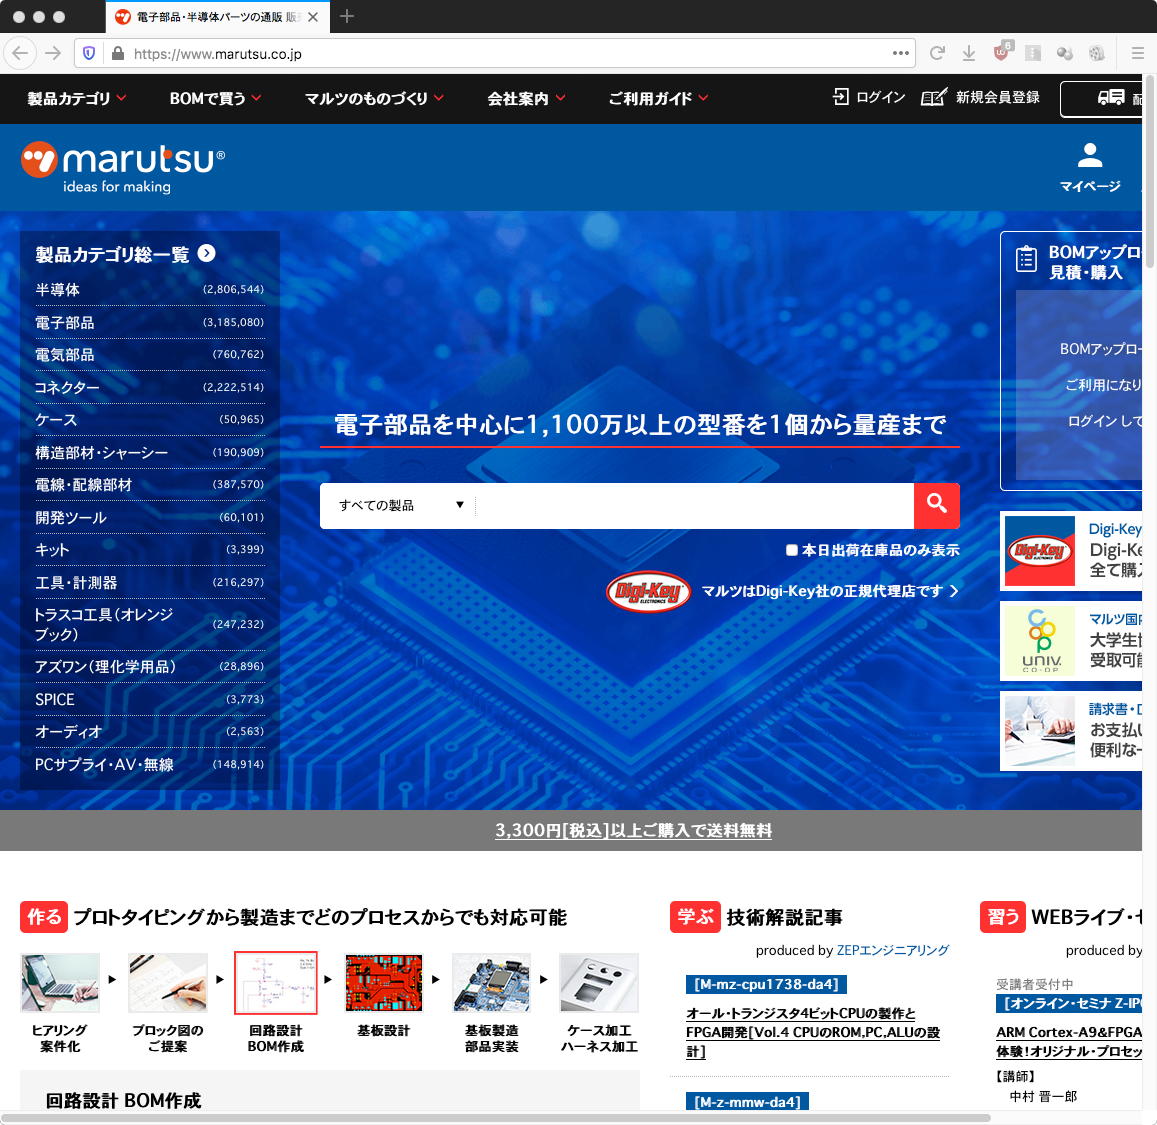Image resolution: width=1157 pixels, height=1125 pixels.
Task: Open the 請求書 payment banner thumbnail
Action: (x=1040, y=731)
